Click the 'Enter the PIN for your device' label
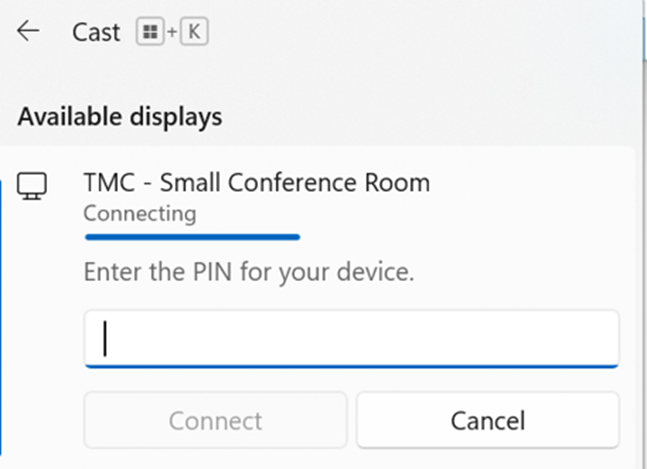The width and height of the screenshot is (647, 469). point(249,272)
